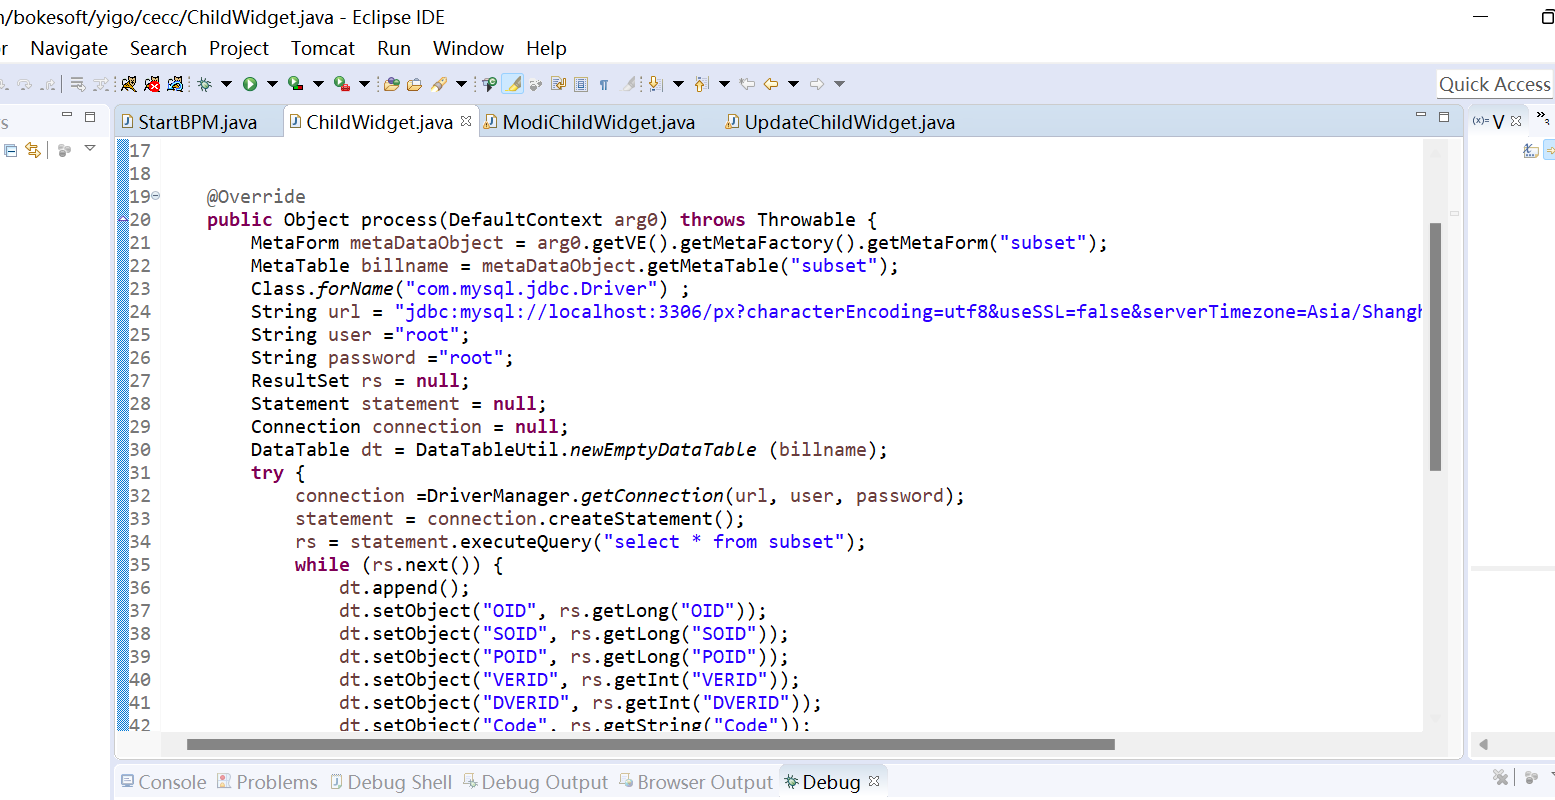Start the Tomcat server icon
This screenshot has width=1555, height=800.
coord(129,84)
